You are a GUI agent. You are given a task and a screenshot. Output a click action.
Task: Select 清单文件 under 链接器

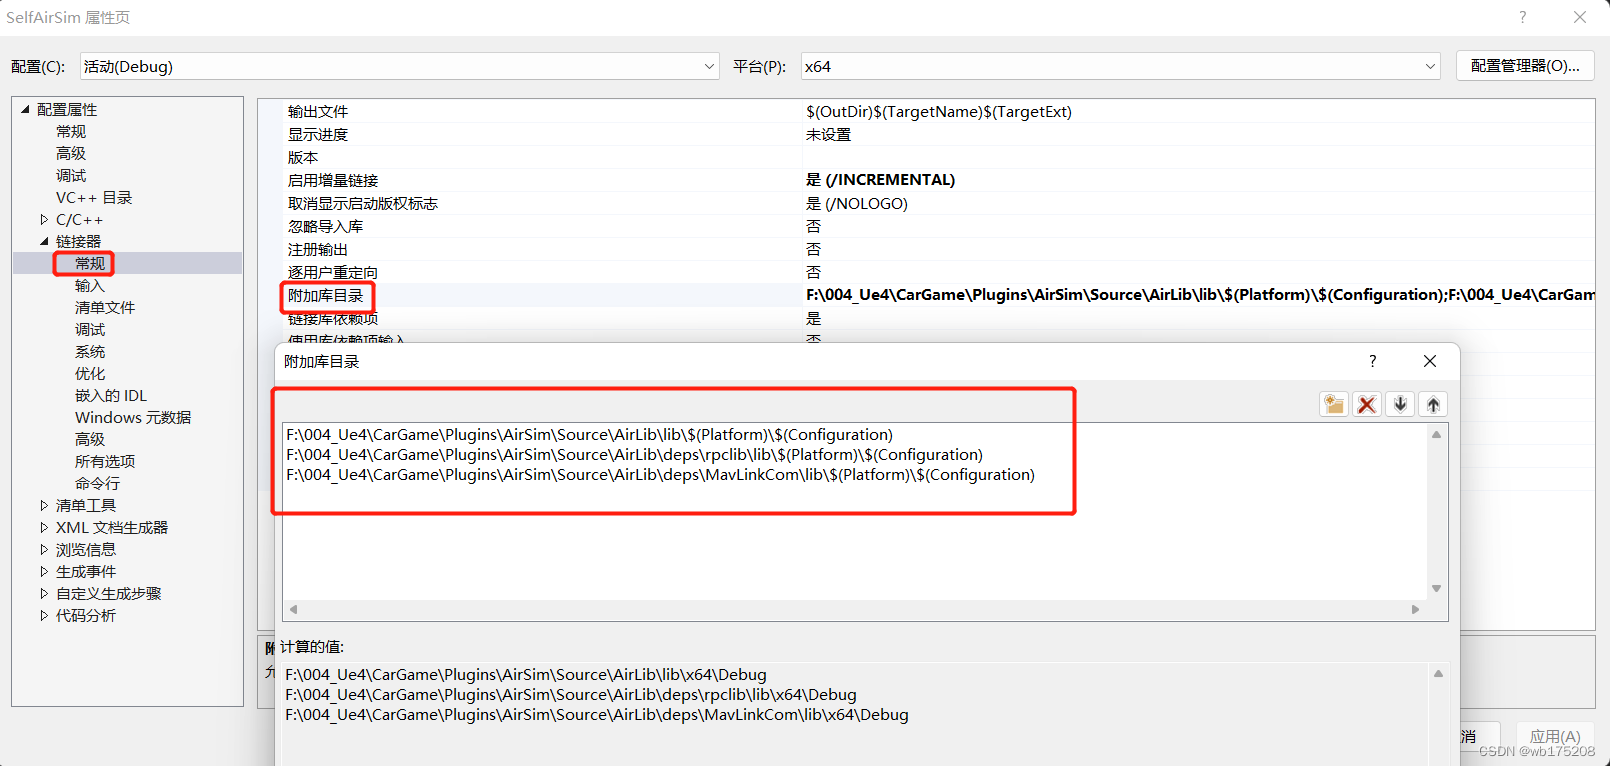[x=105, y=307]
